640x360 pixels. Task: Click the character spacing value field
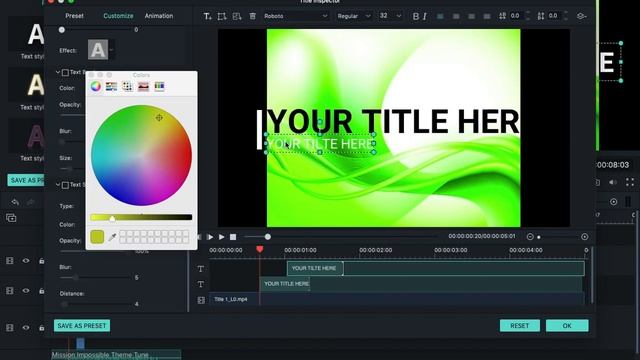coord(516,16)
